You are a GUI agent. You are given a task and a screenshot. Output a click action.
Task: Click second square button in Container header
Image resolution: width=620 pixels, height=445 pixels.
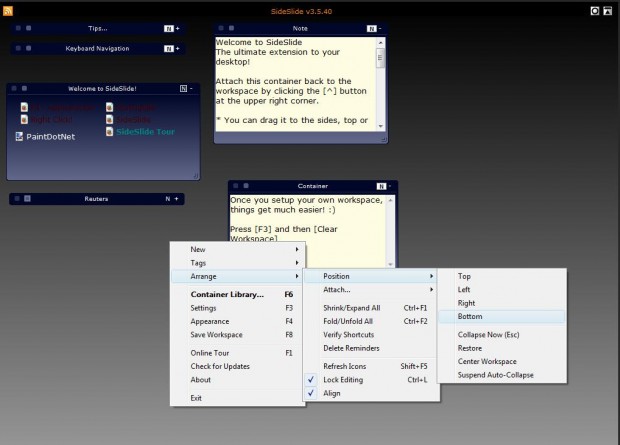click(246, 186)
